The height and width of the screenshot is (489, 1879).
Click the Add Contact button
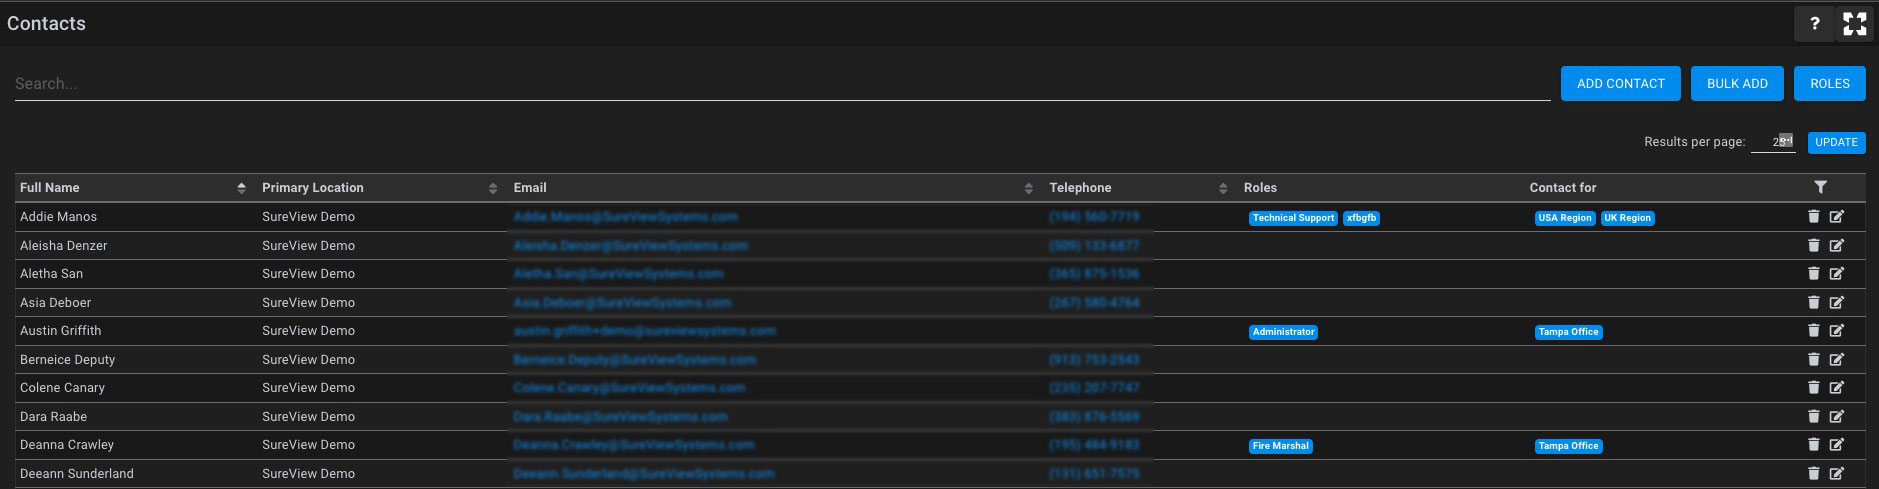[x=1621, y=84]
